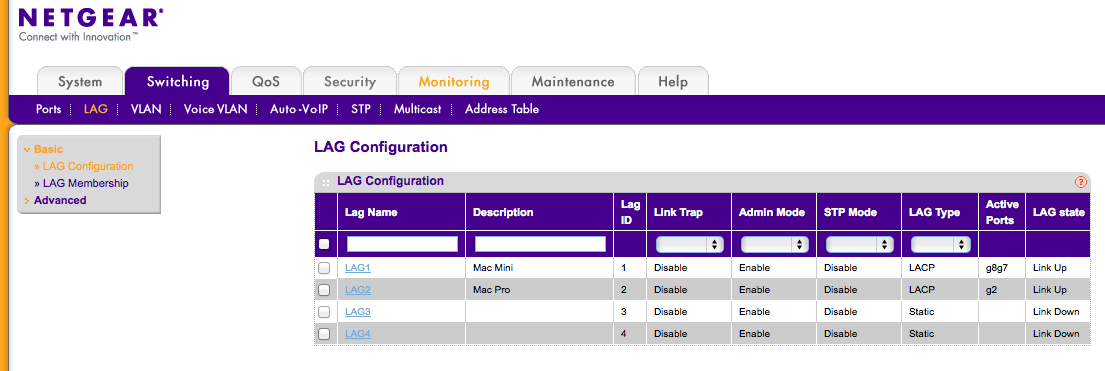The height and width of the screenshot is (371, 1105).
Task: Tick the select-all checkbox in header row
Action: point(324,244)
